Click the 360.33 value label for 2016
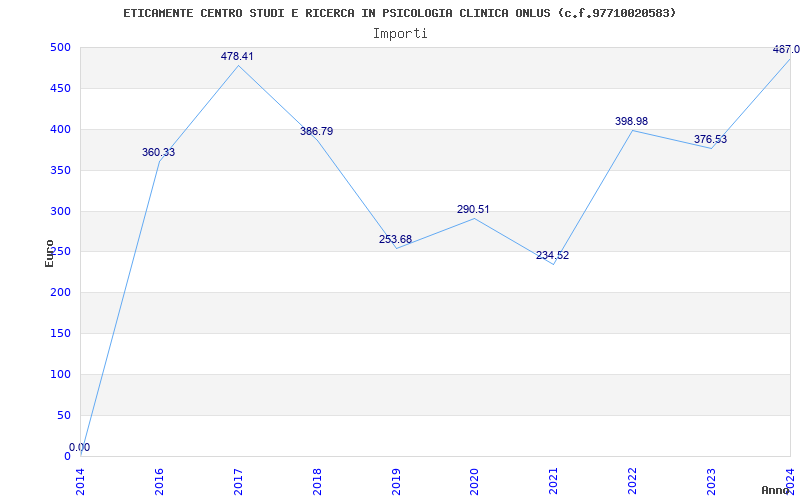800x500 pixels. point(158,153)
